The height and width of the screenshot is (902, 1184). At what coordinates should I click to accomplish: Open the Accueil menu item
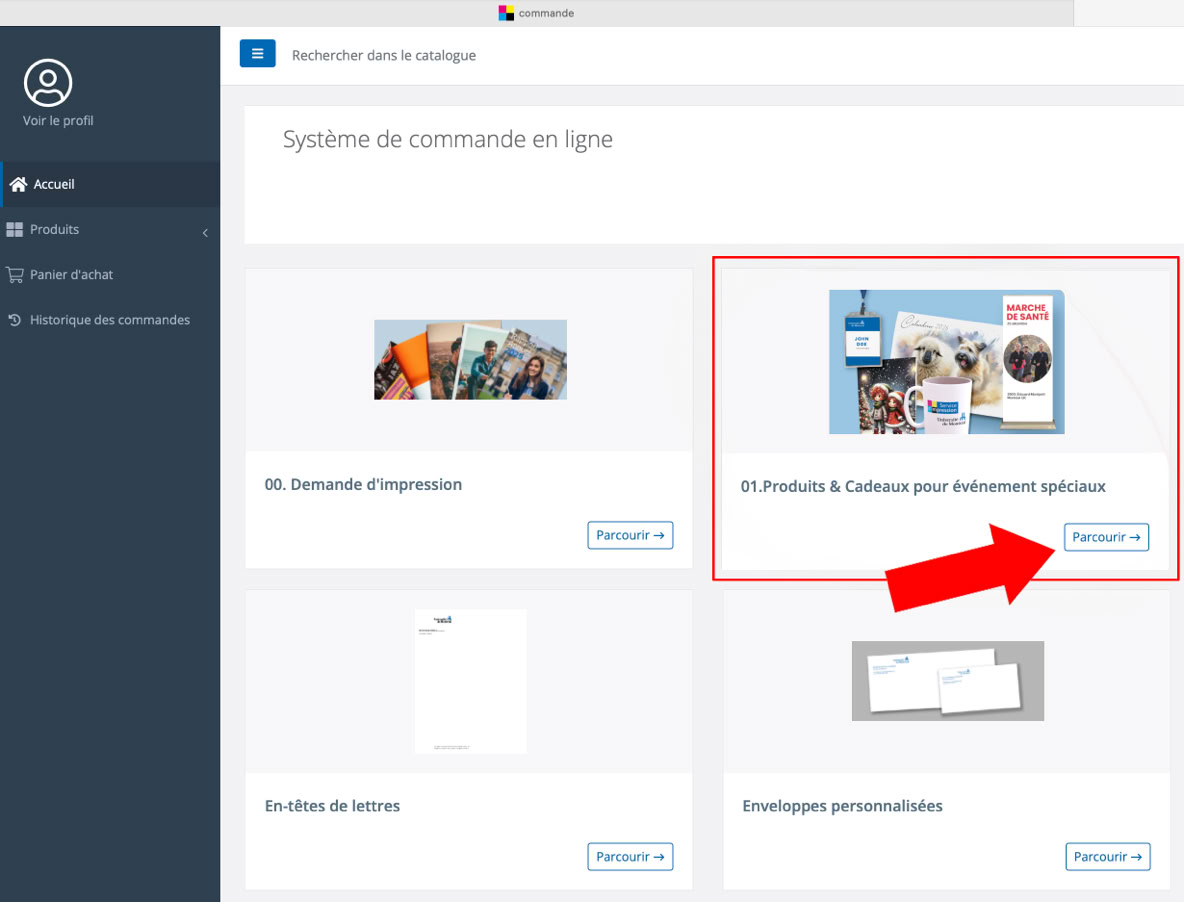pos(54,185)
